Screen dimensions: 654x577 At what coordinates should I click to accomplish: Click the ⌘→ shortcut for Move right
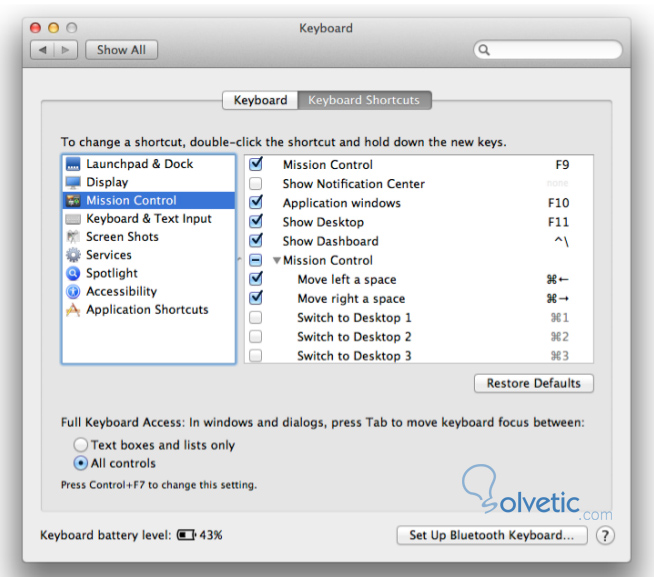point(558,299)
